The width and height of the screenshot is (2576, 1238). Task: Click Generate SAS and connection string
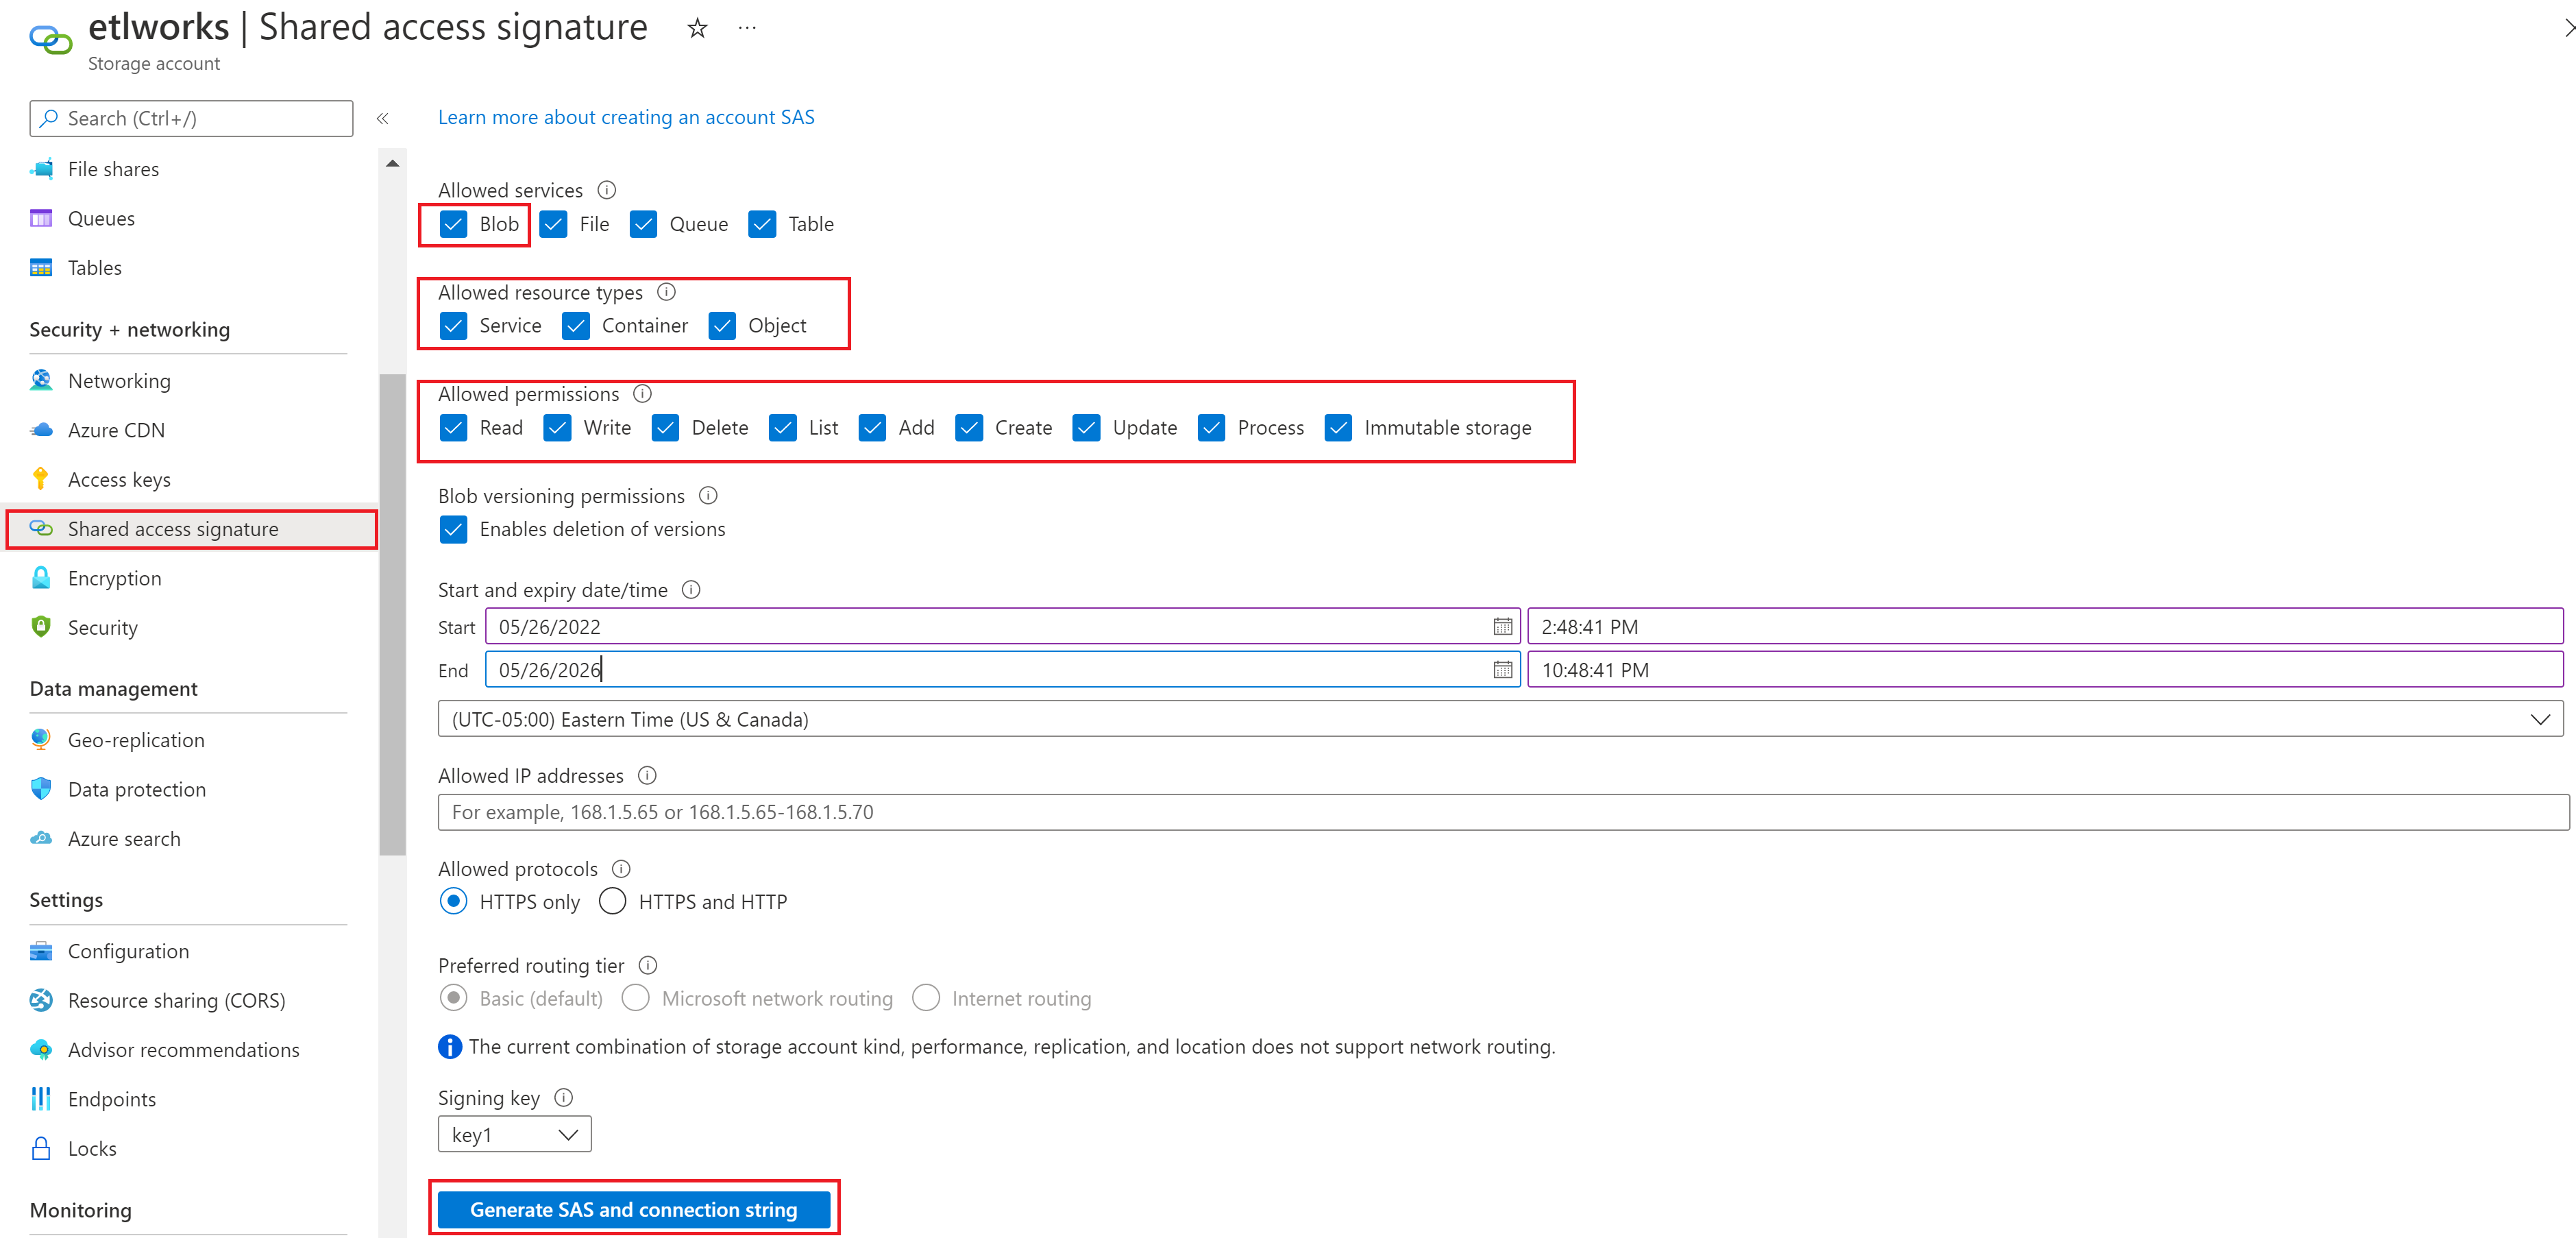click(634, 1209)
